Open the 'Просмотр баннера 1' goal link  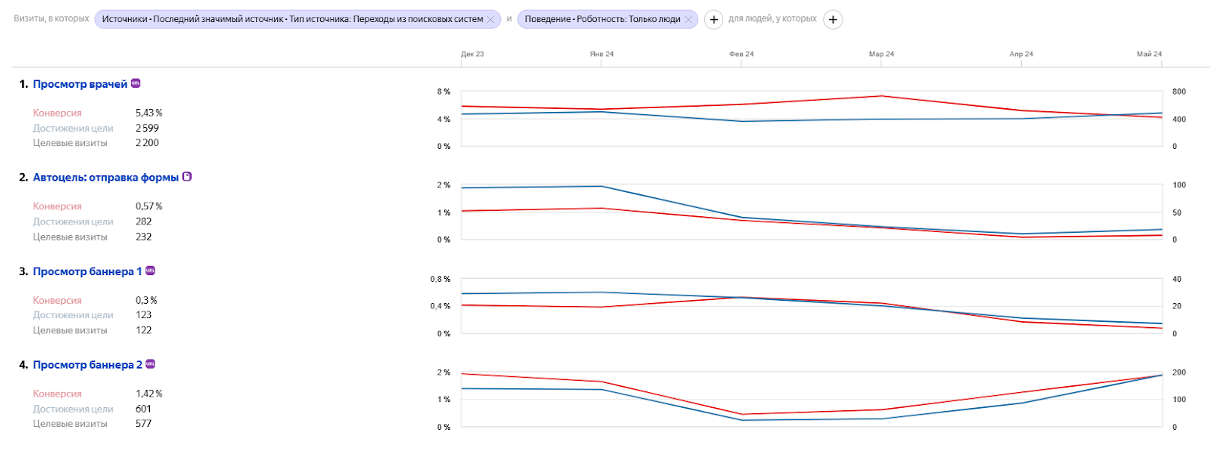(87, 271)
